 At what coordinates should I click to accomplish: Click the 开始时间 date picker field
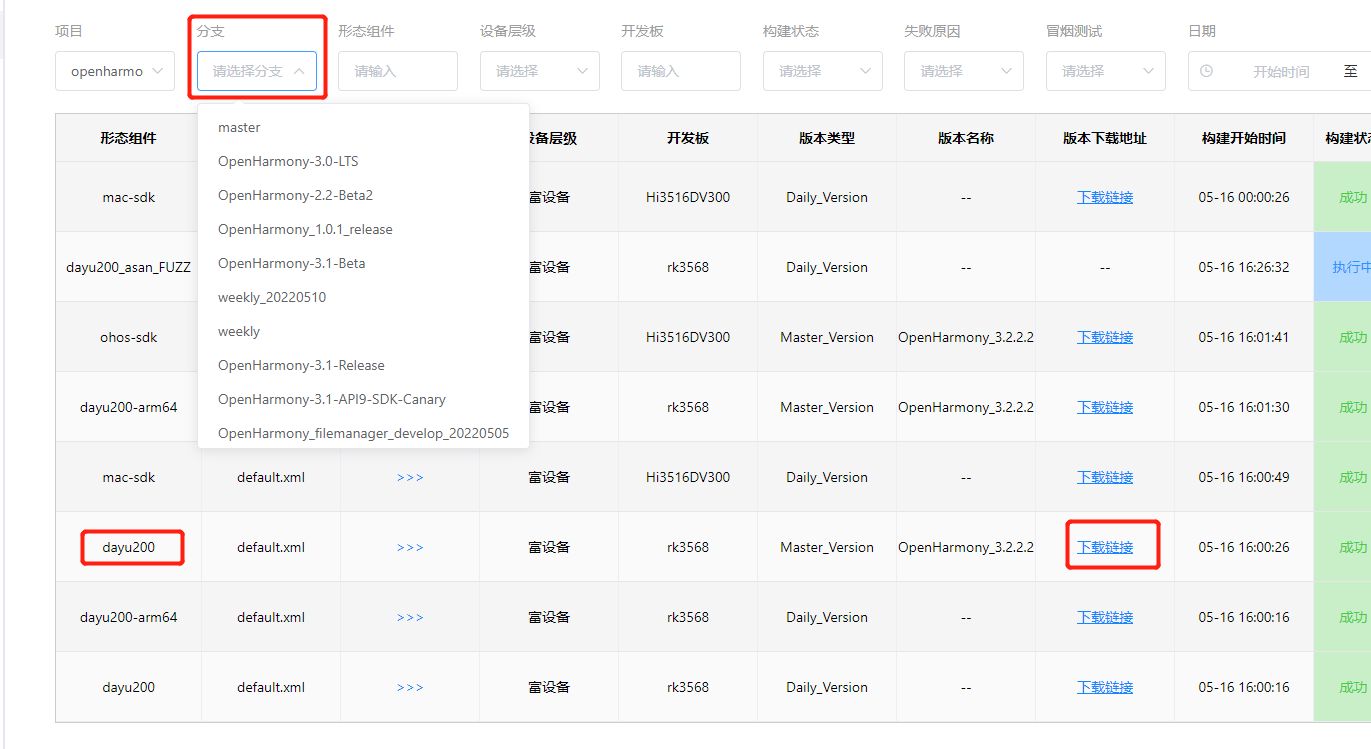(1280, 71)
